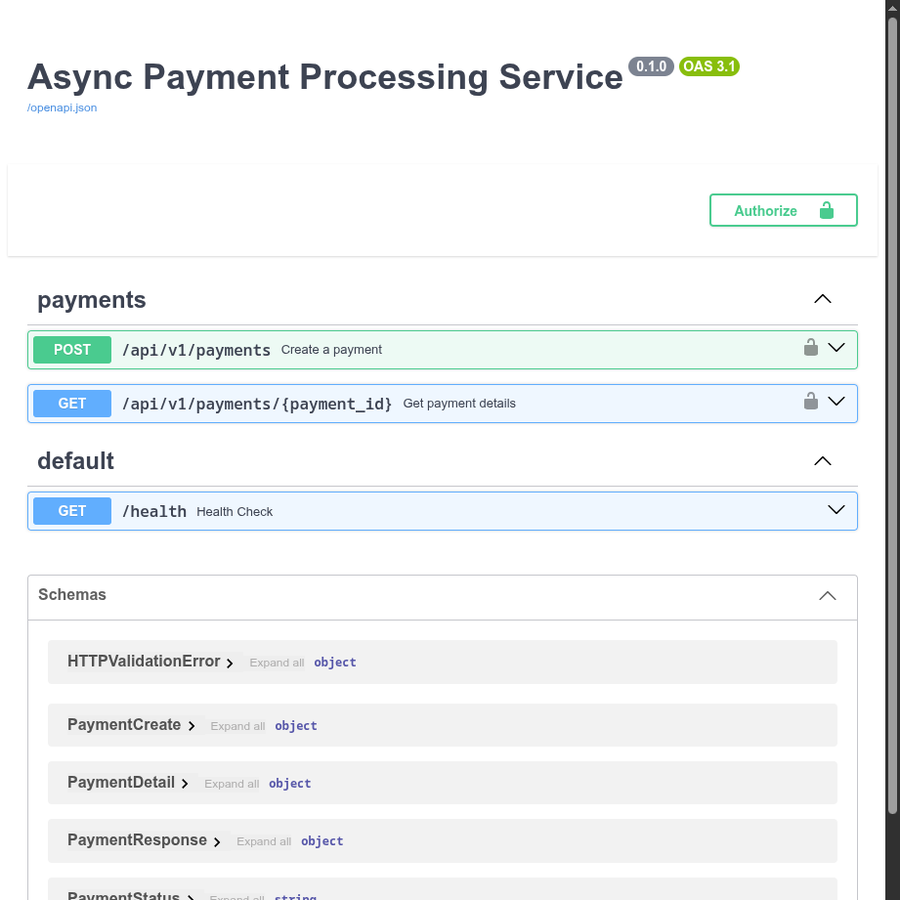Collapse the Schemas panel arrow
900x900 pixels.
(x=827, y=596)
